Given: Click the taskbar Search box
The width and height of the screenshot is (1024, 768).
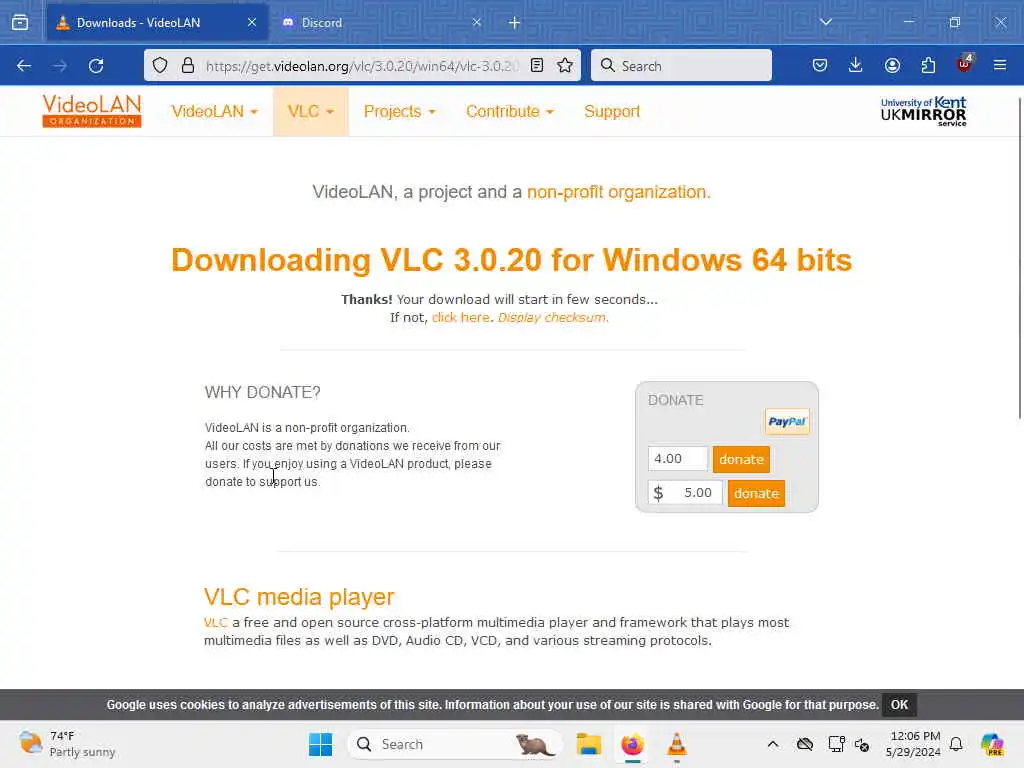Looking at the screenshot, I should [x=455, y=744].
